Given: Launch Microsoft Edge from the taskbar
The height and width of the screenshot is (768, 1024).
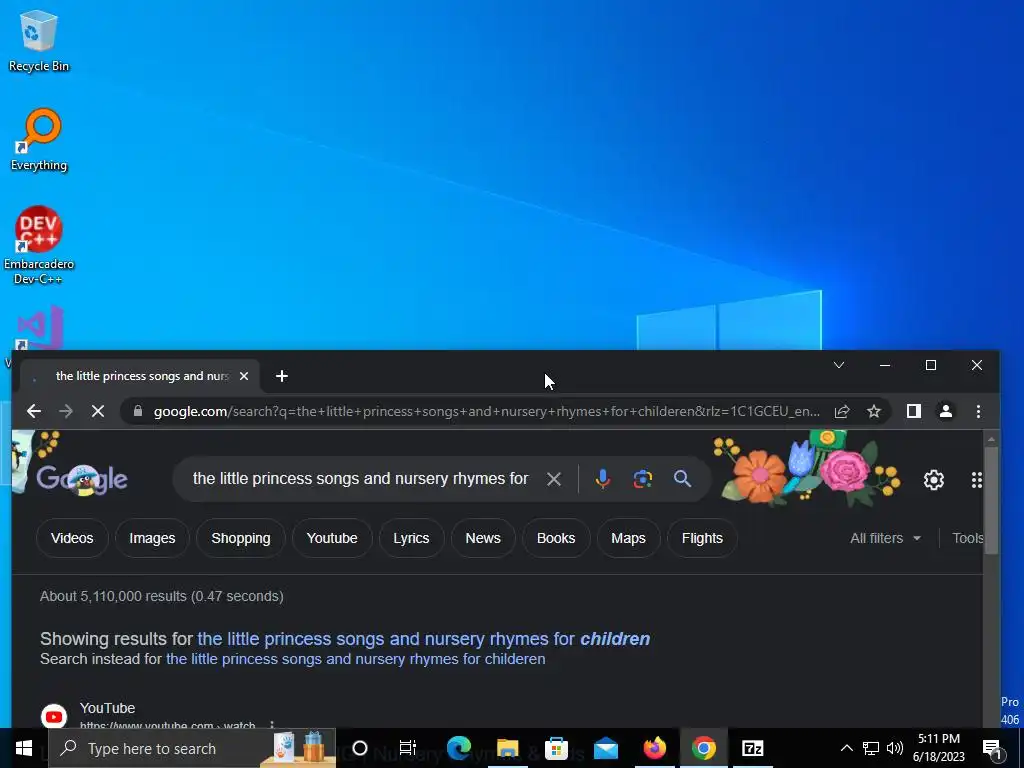Looking at the screenshot, I should (x=459, y=748).
